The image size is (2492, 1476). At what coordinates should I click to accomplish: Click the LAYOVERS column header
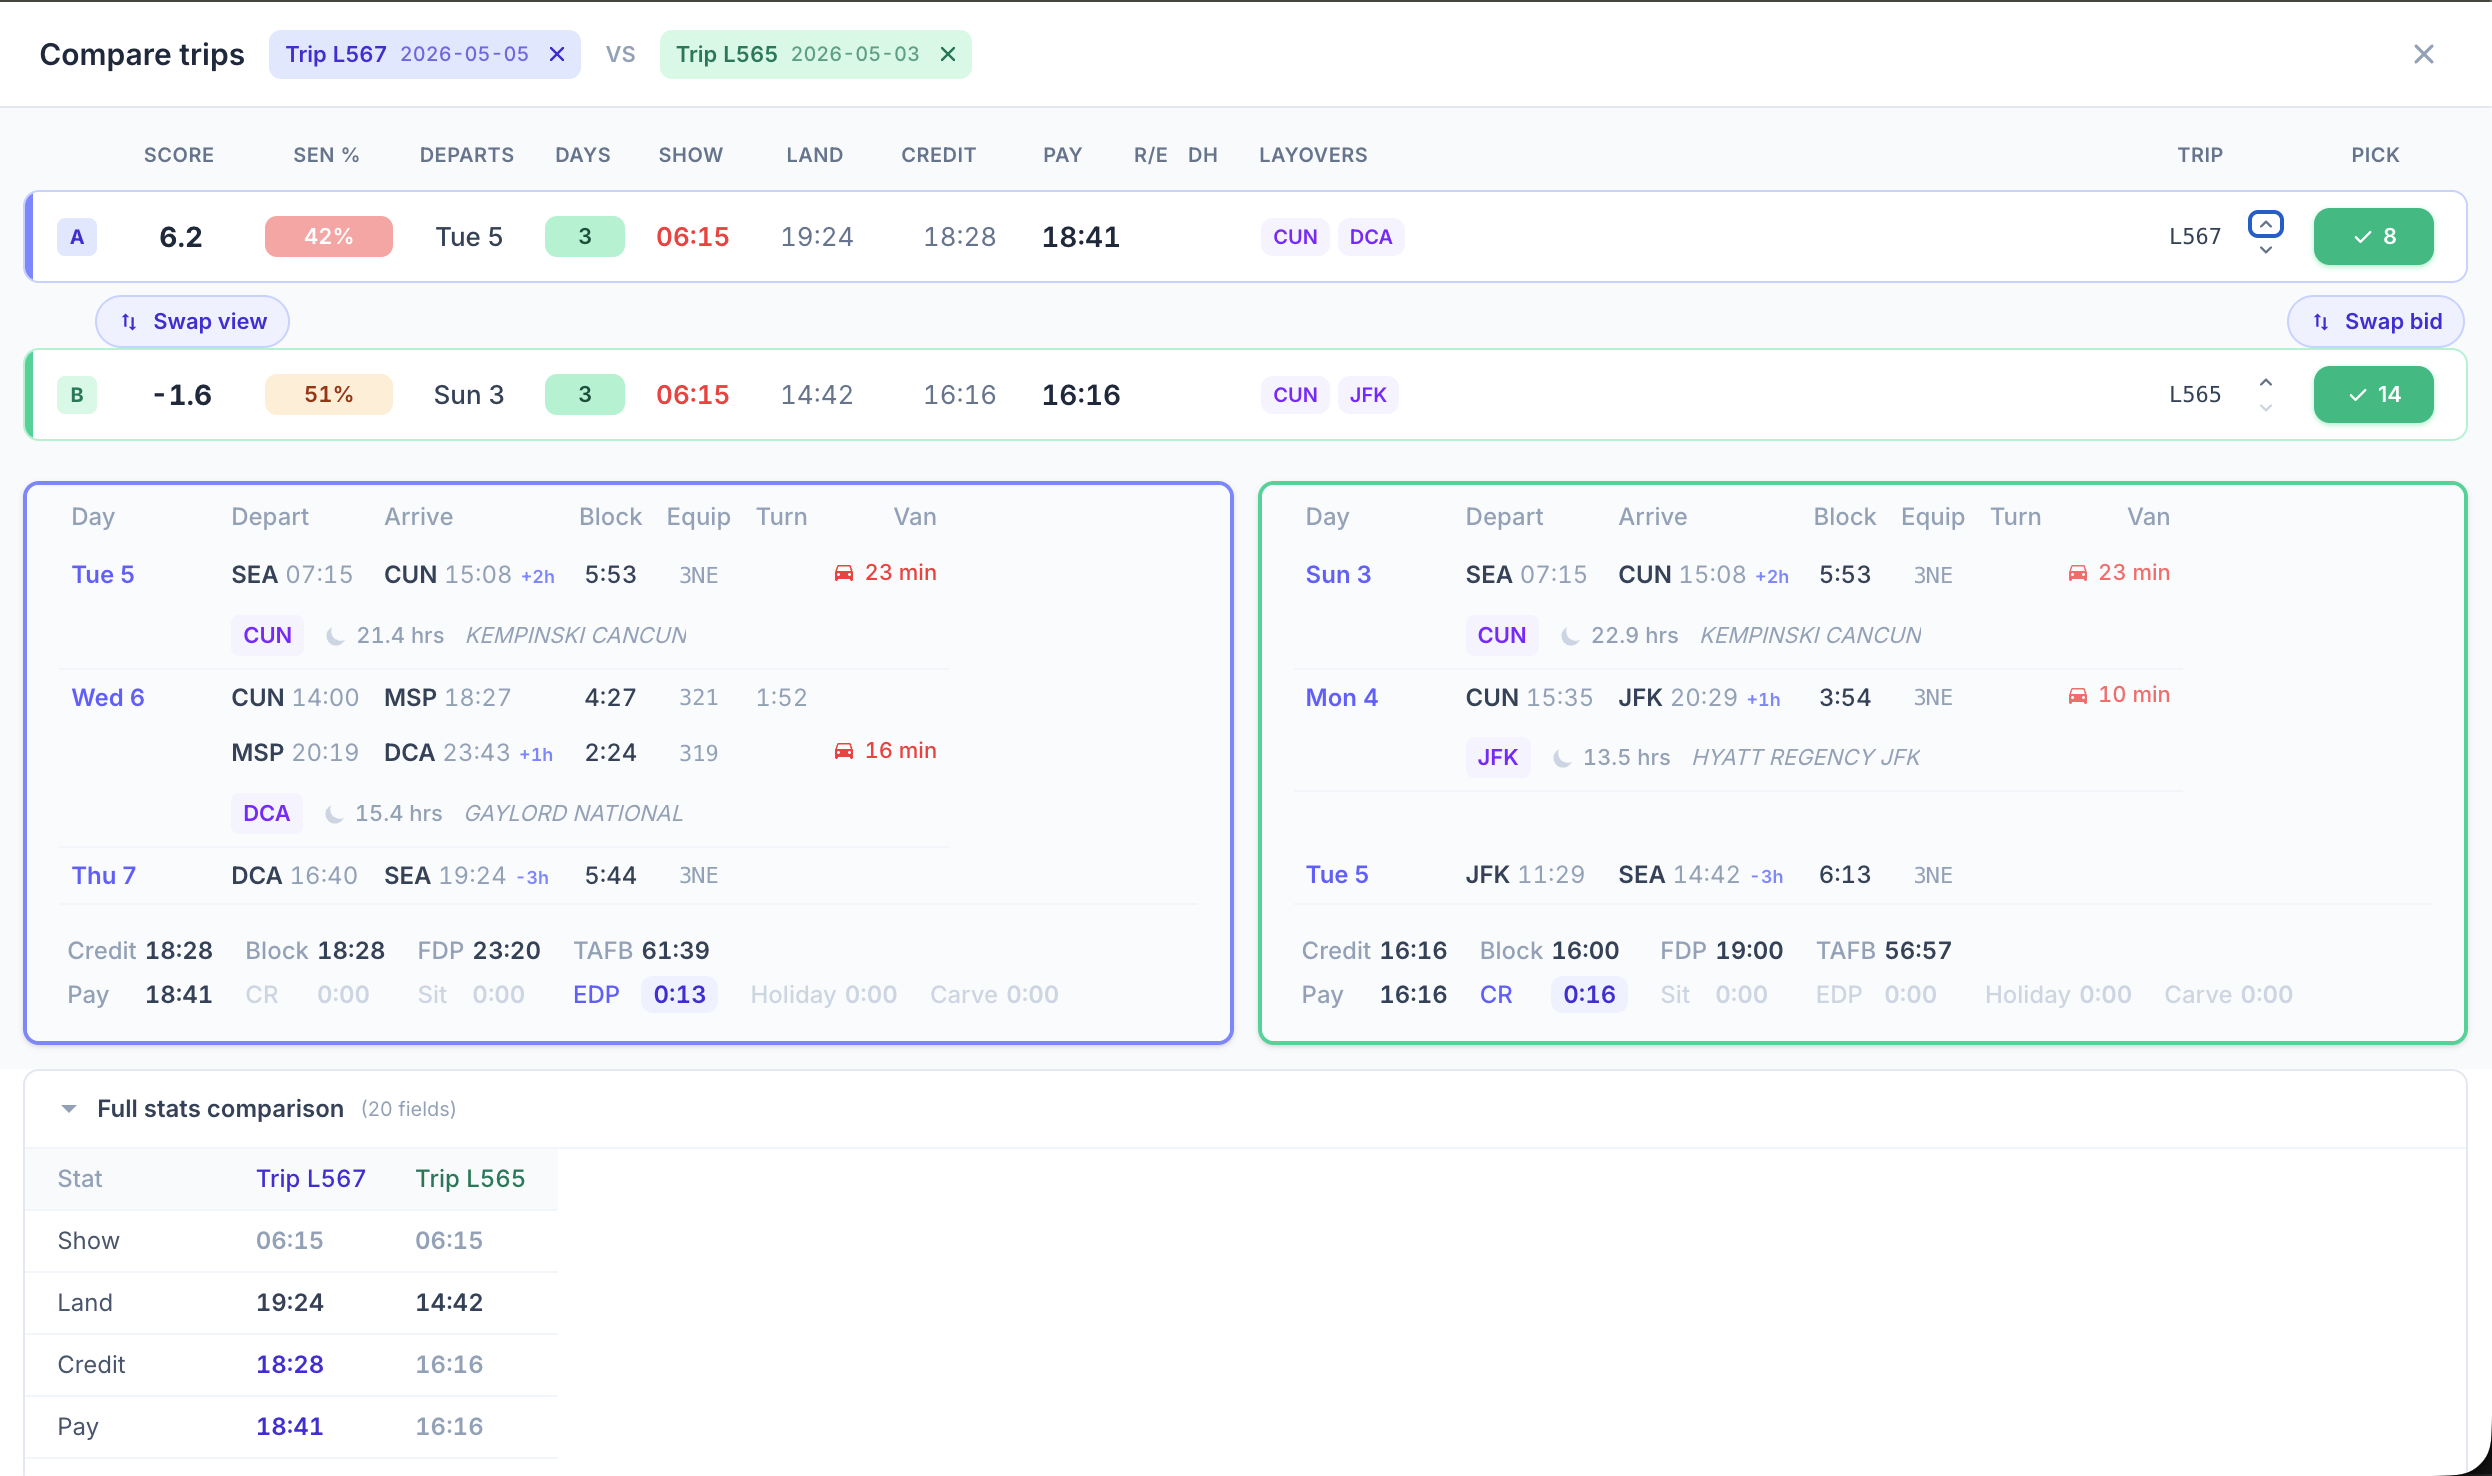[x=1313, y=155]
